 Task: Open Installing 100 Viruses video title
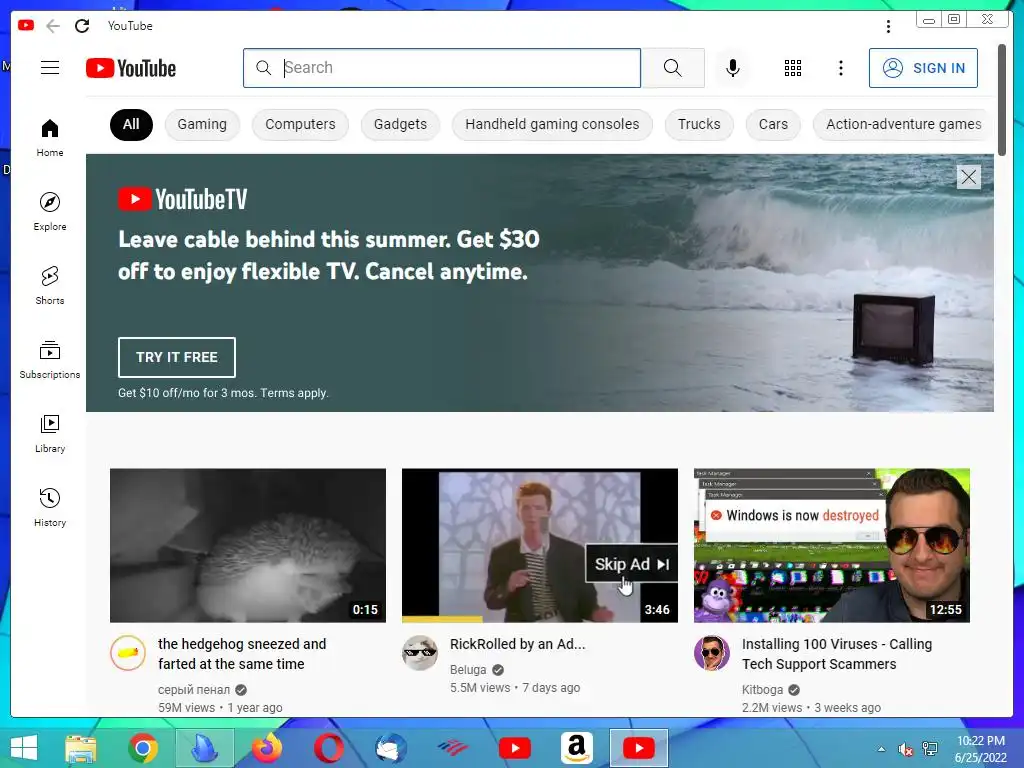click(837, 654)
